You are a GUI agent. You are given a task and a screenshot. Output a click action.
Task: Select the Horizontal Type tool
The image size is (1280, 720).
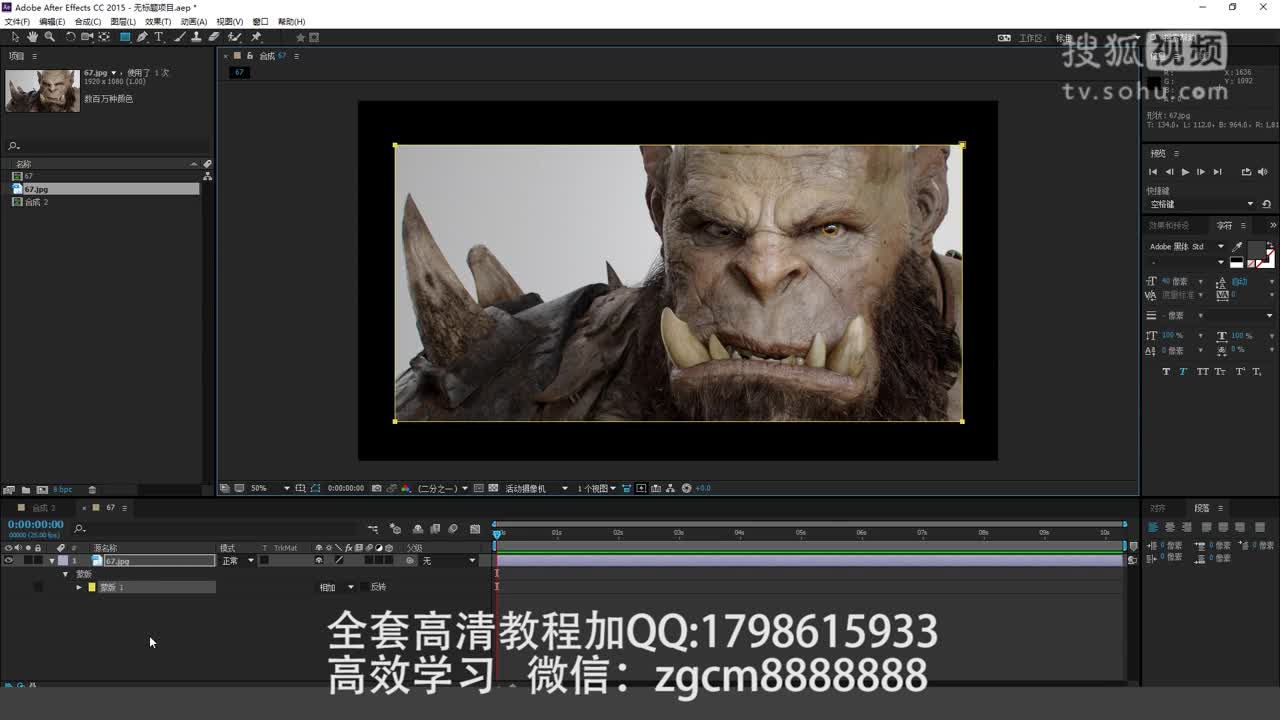point(158,36)
